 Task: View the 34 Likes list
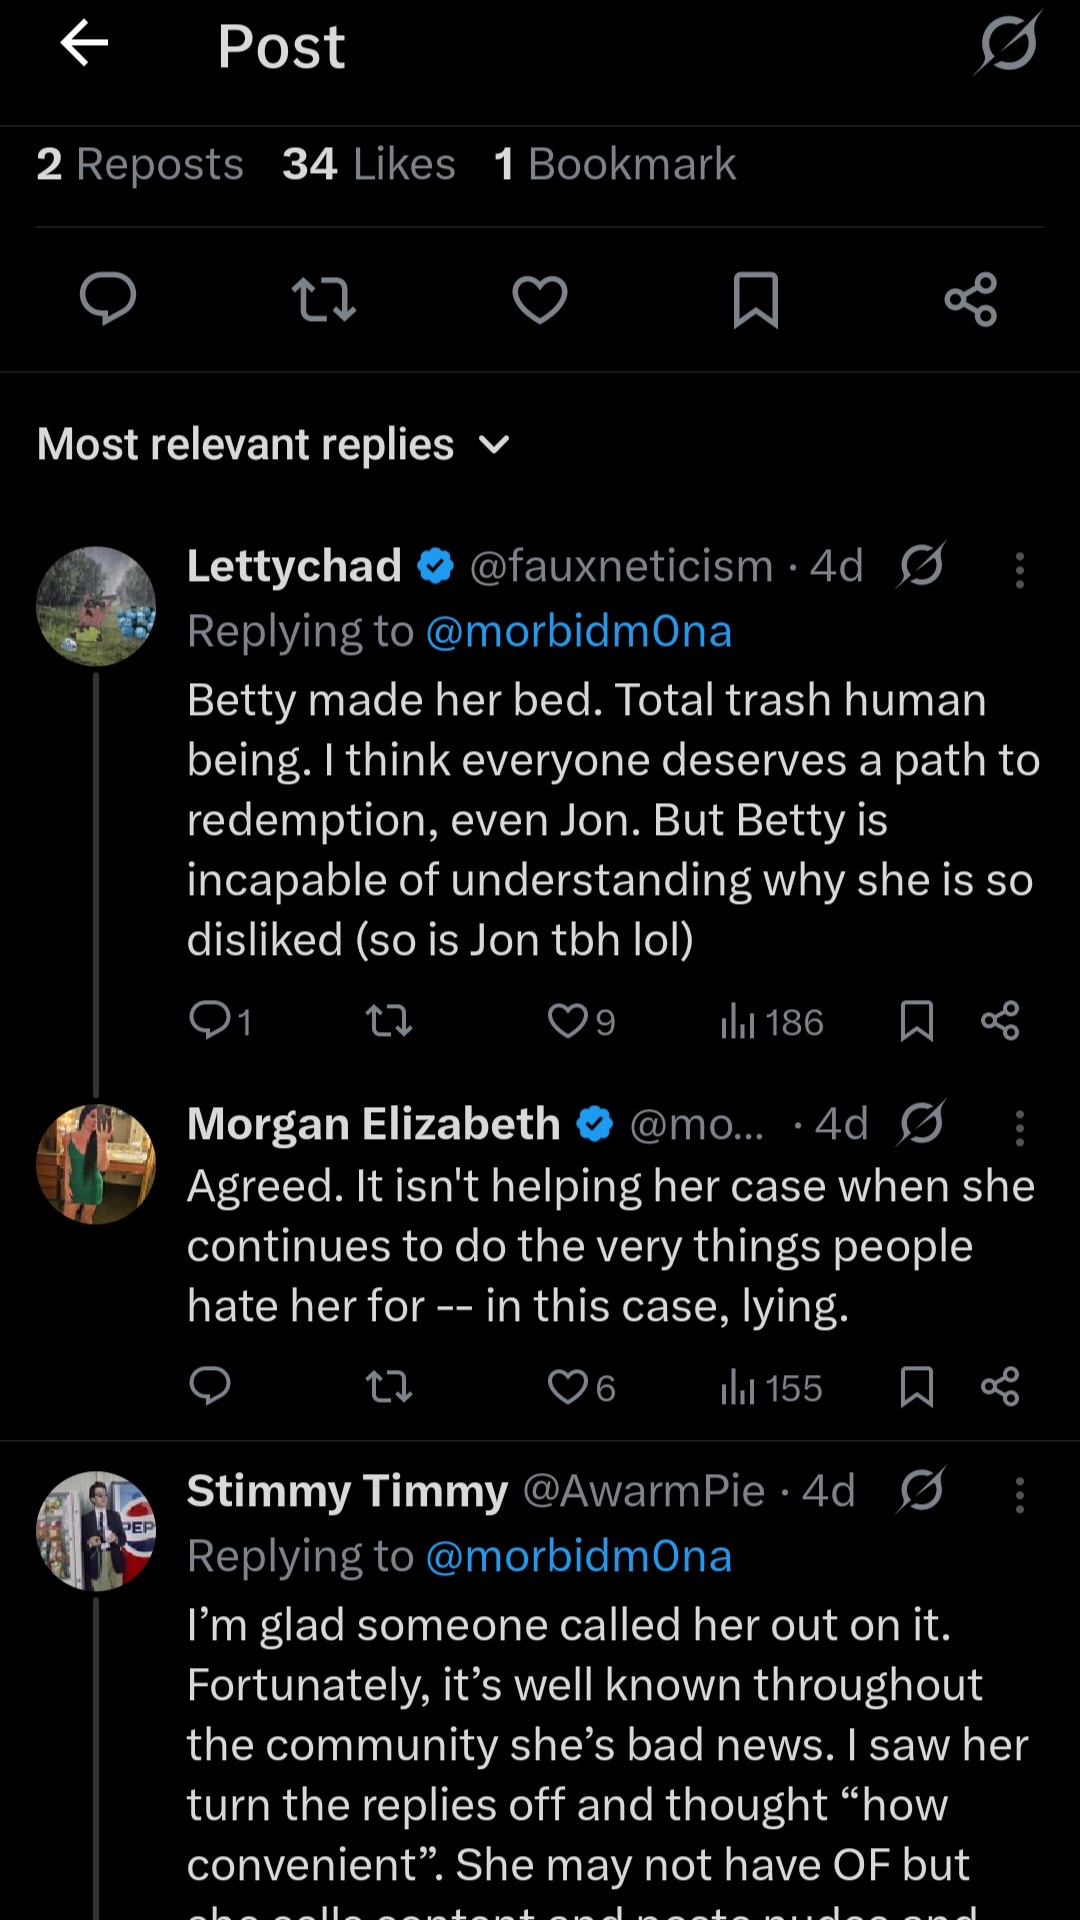(368, 164)
